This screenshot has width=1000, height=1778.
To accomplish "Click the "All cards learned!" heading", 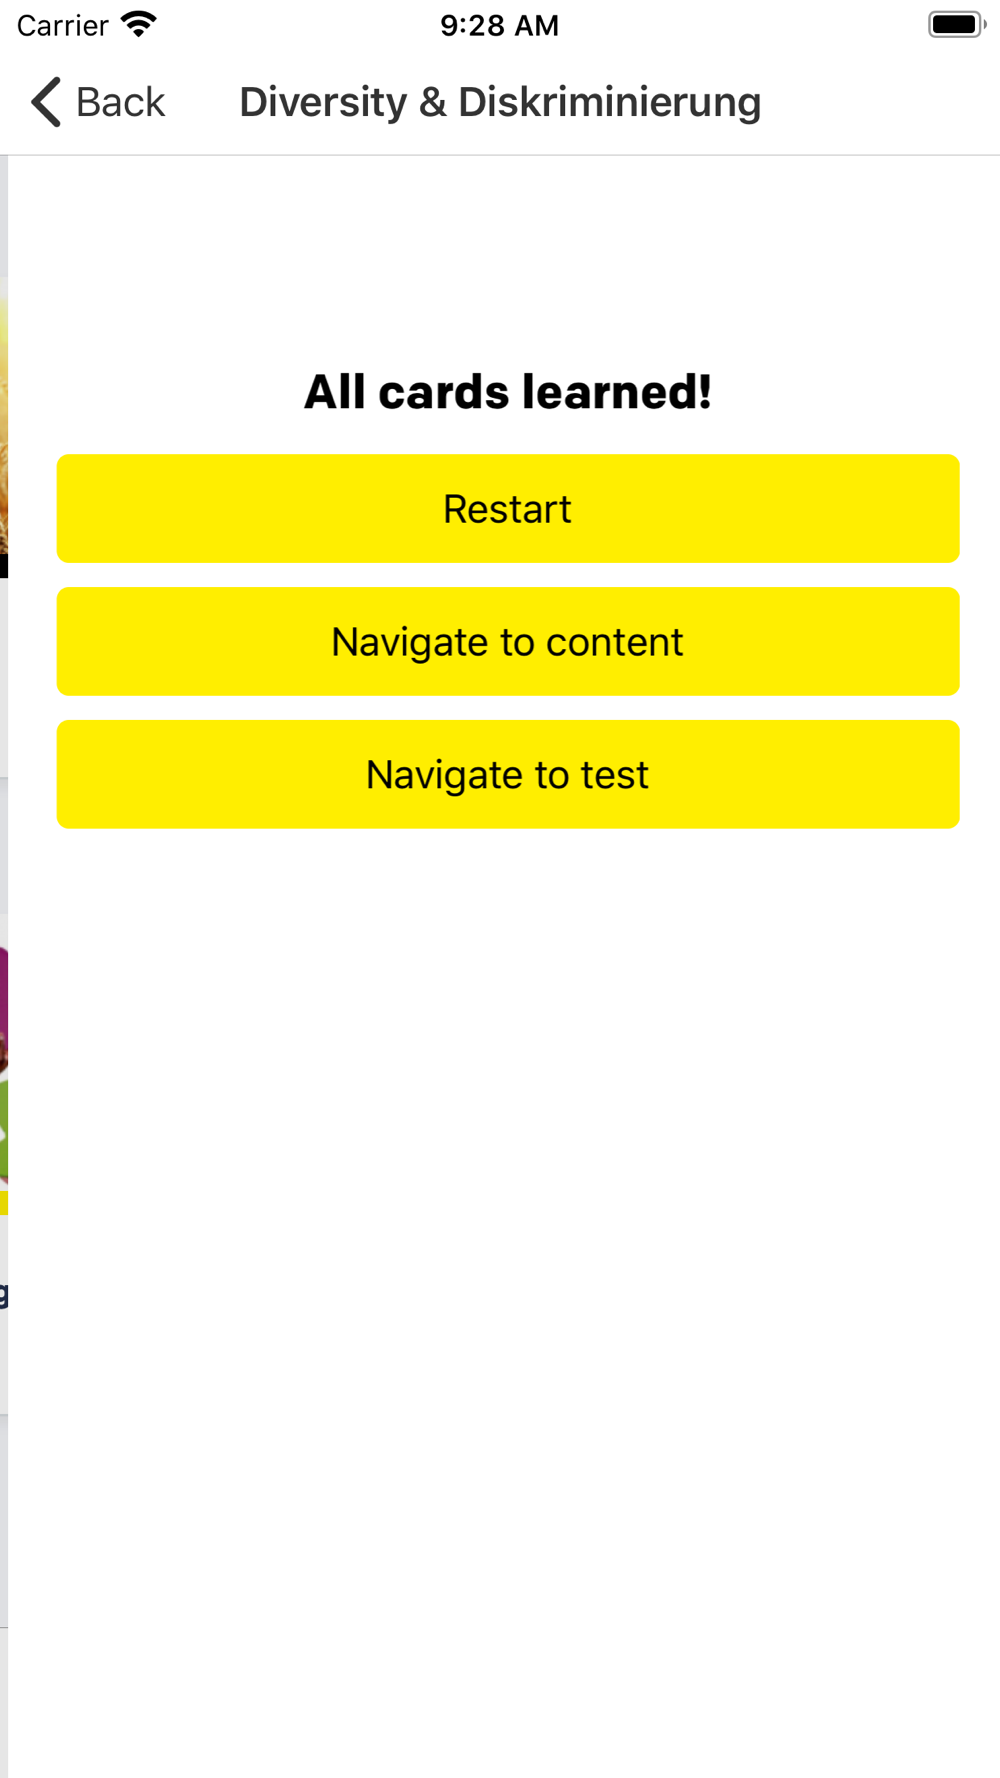I will click(x=508, y=391).
